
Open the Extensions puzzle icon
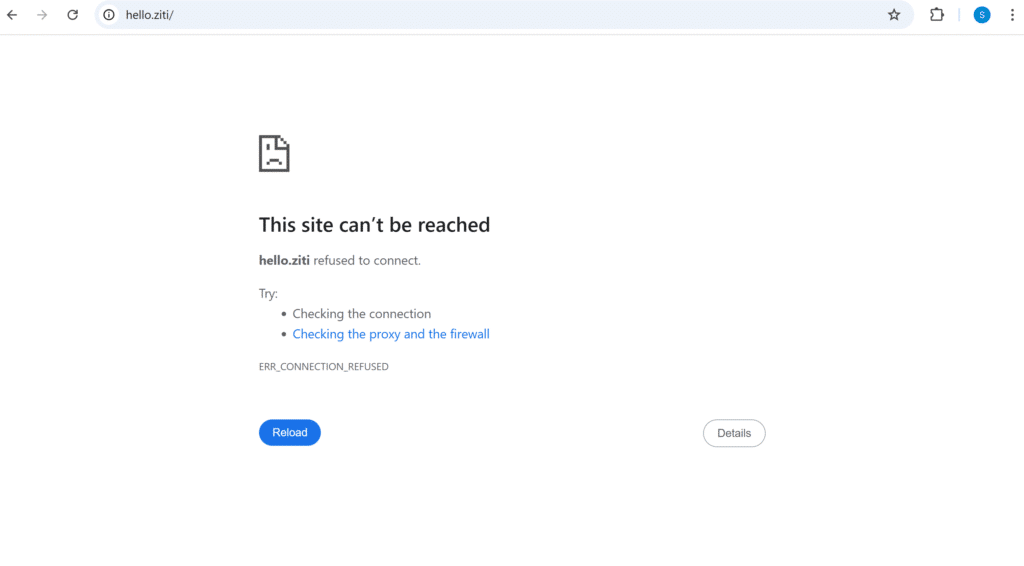click(x=937, y=15)
